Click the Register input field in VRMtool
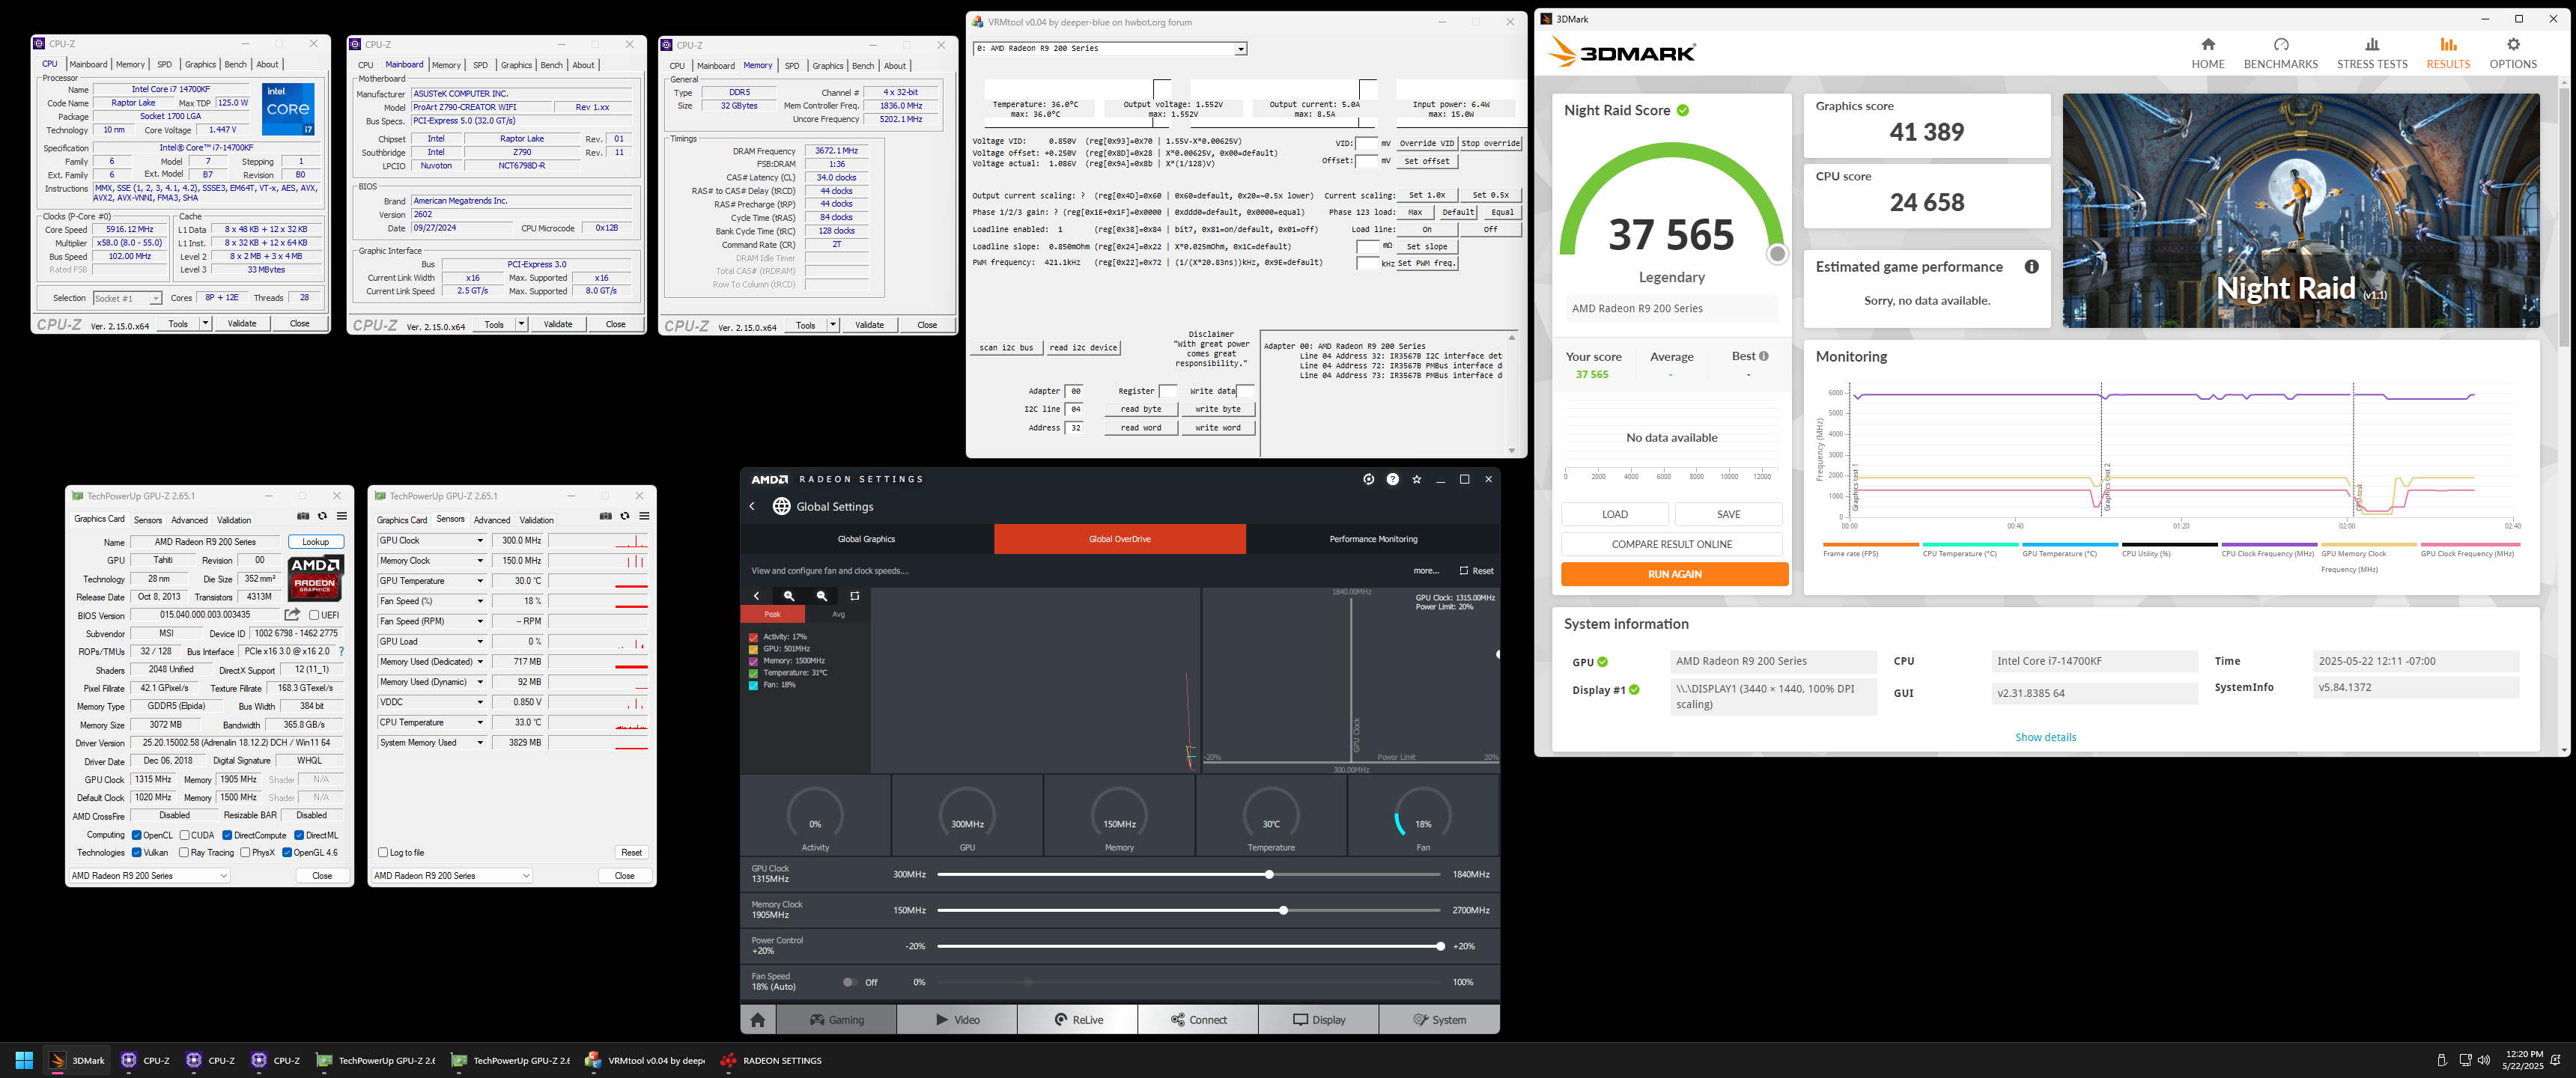Viewport: 2576px width, 1078px height. point(1168,391)
